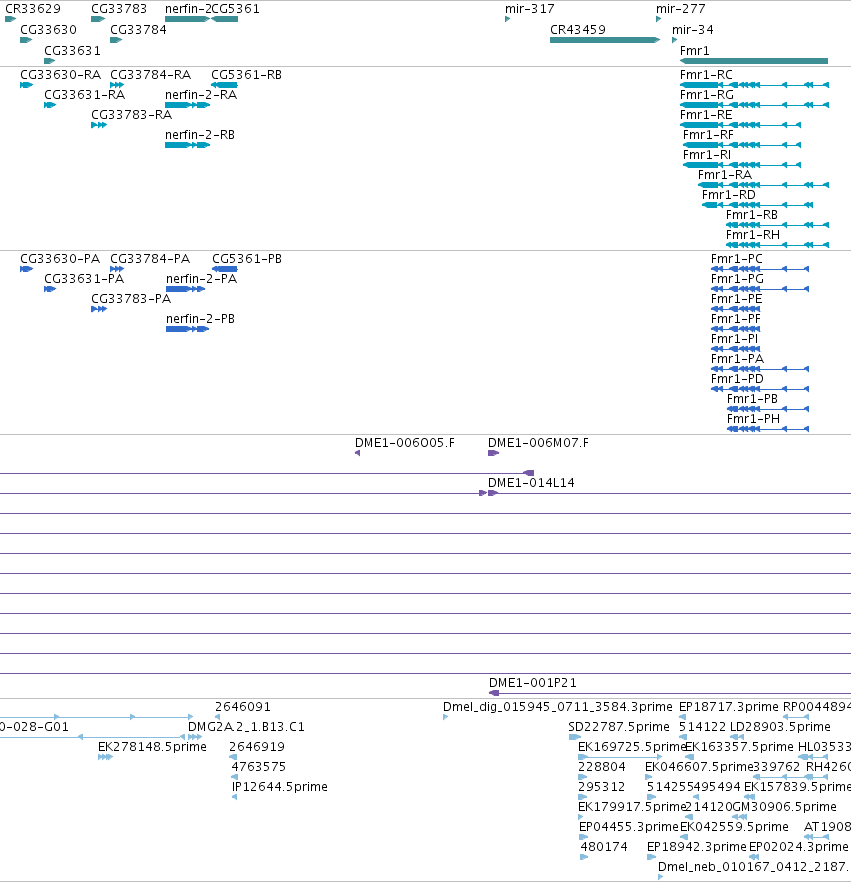The width and height of the screenshot is (851, 882).
Task: Select the Fmr1-RC transcript label
Action: pyautogui.click(x=706, y=75)
